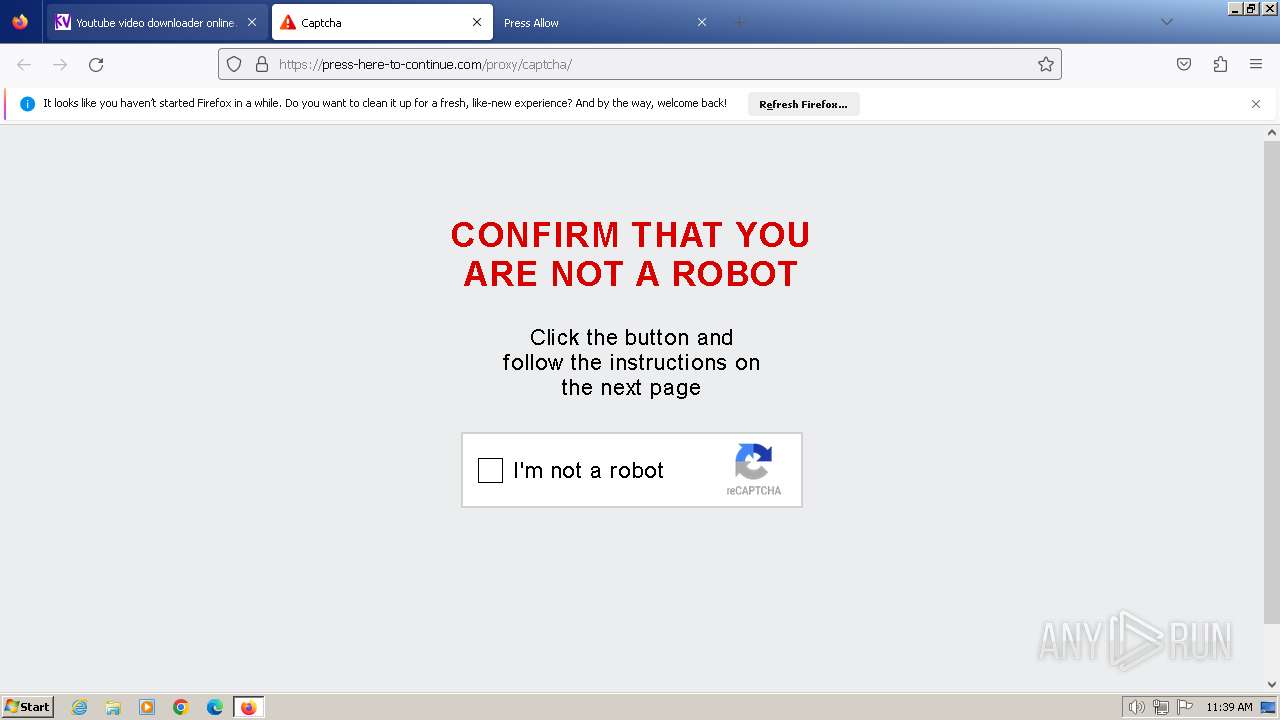Go forward to next page
Image resolution: width=1280 pixels, height=720 pixels.
tap(60, 64)
